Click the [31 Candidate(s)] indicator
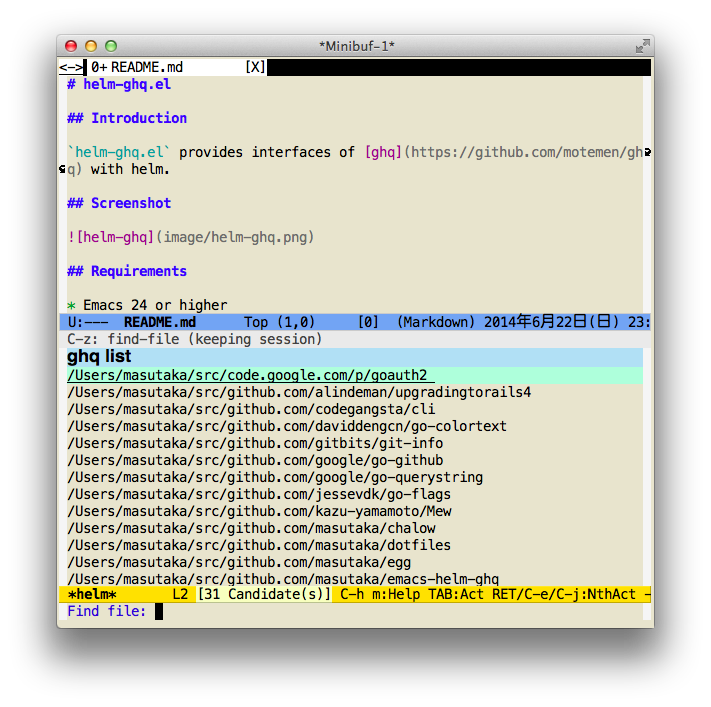 [264, 595]
